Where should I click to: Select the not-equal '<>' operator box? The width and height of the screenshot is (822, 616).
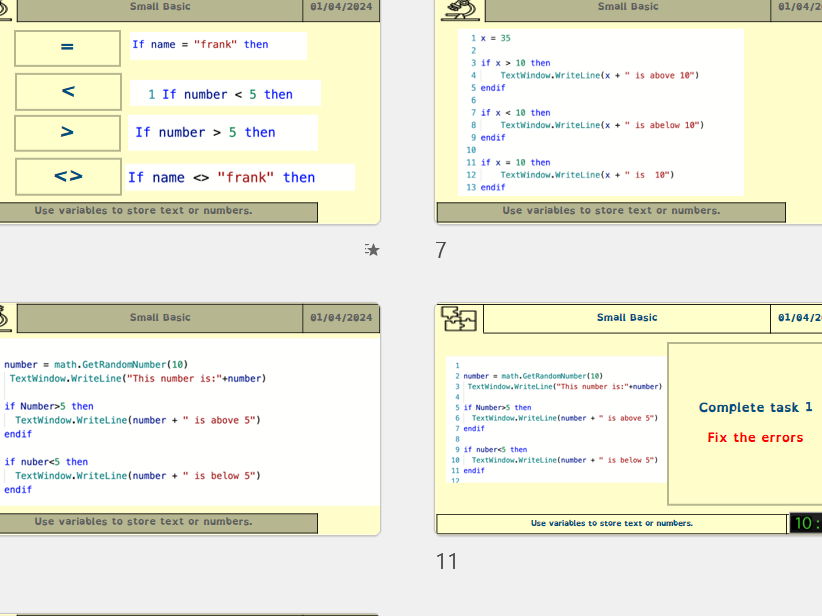(66, 174)
